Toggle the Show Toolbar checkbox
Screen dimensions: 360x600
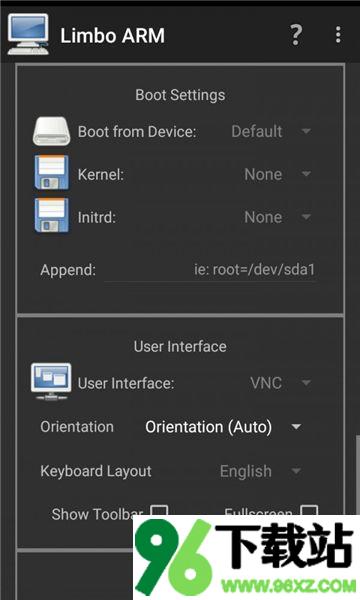159,510
